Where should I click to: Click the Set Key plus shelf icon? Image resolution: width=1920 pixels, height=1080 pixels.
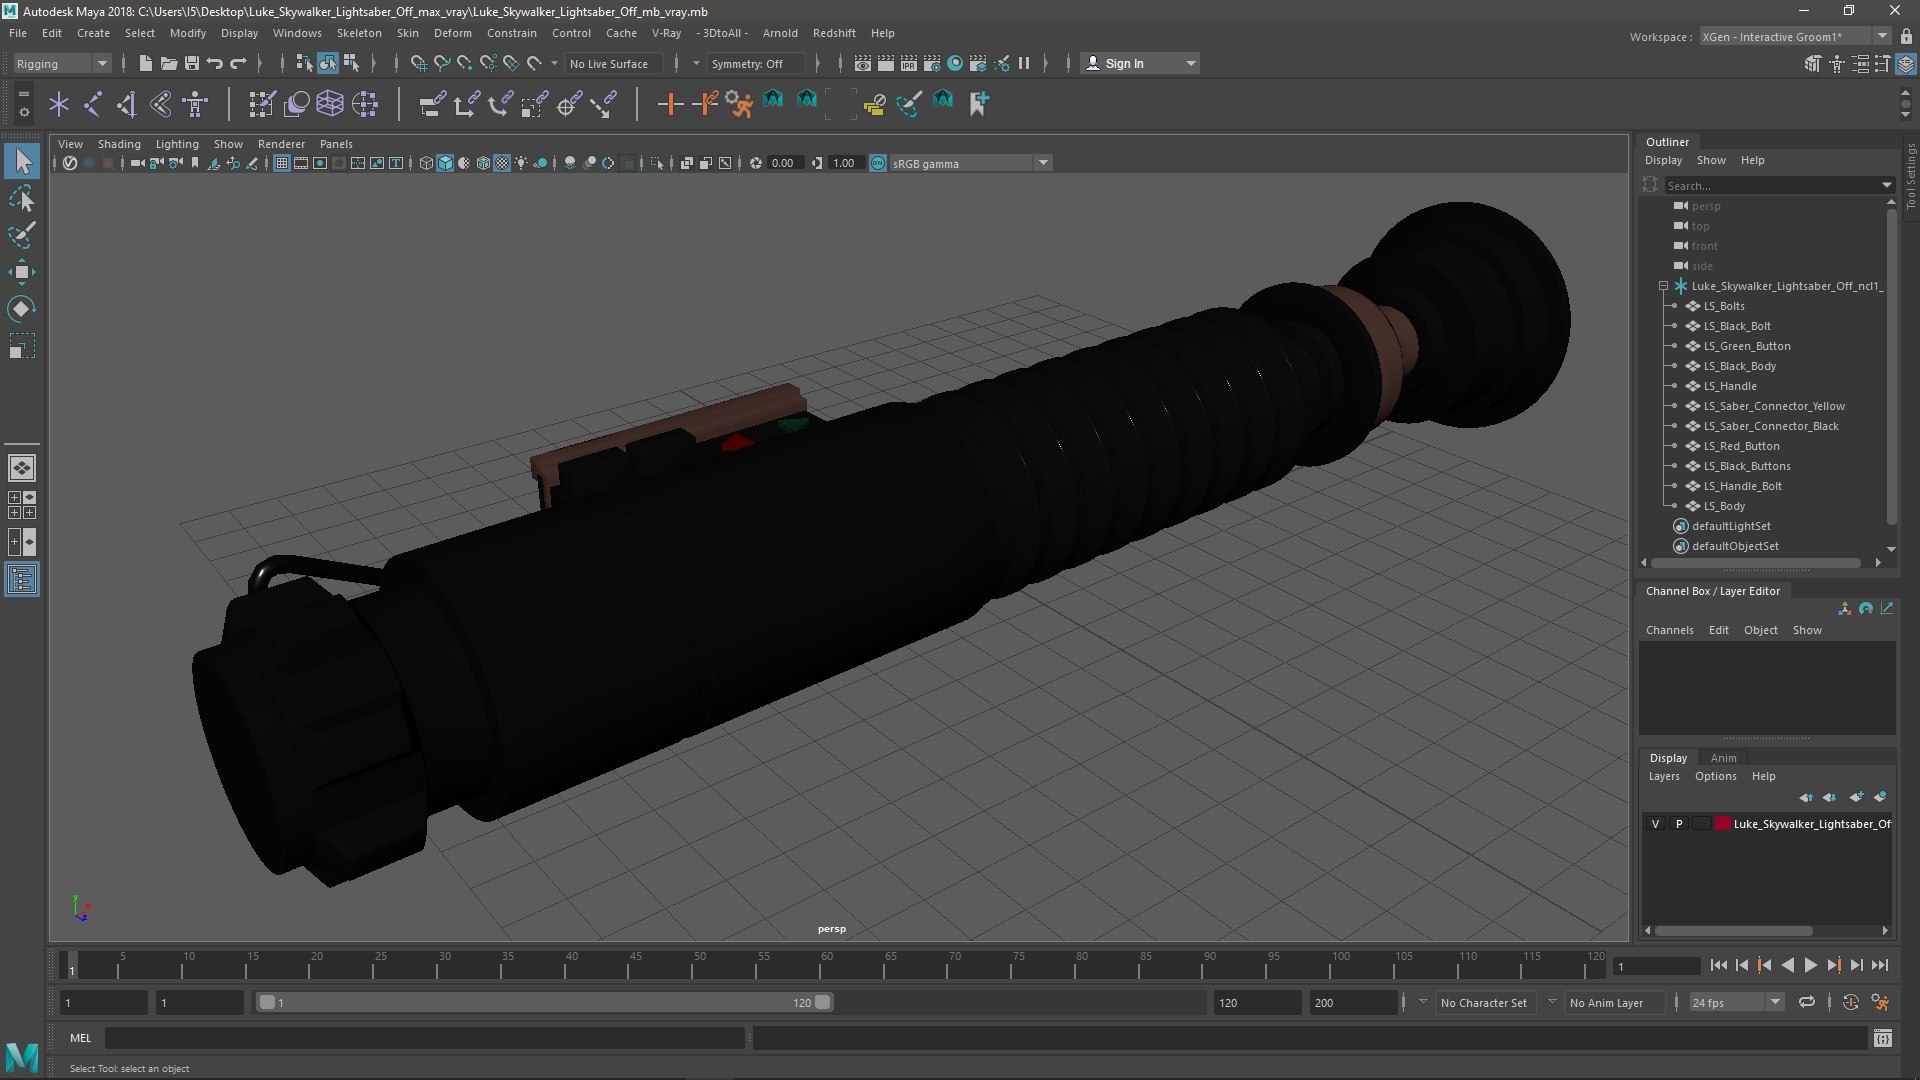[x=670, y=103]
